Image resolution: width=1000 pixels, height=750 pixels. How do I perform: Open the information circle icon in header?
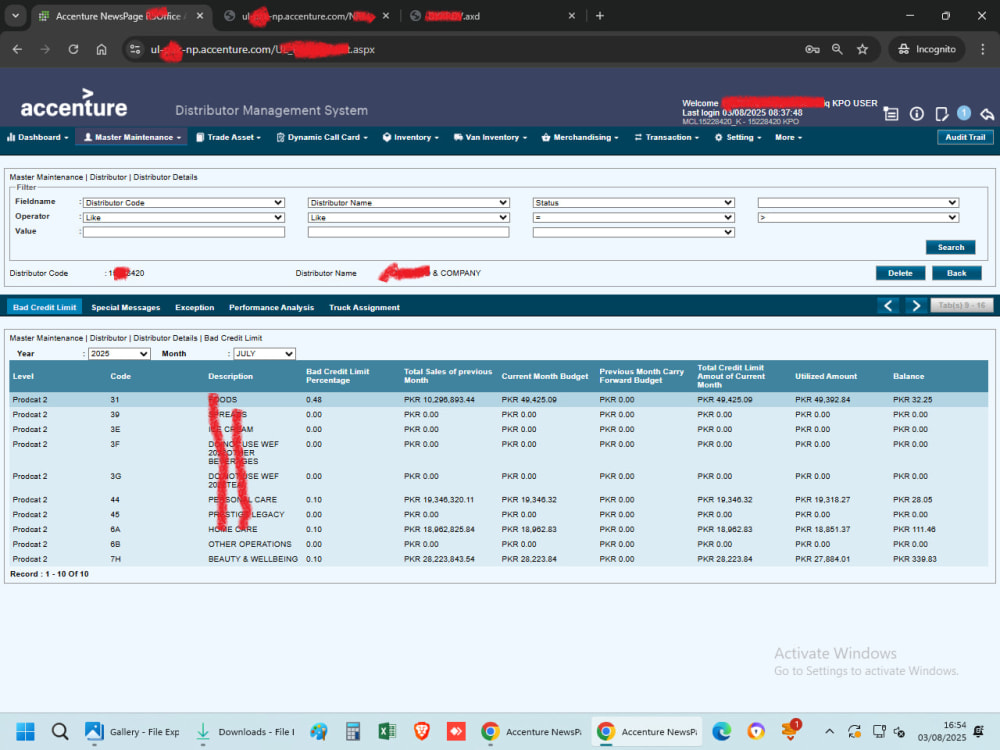pyautogui.click(x=916, y=114)
